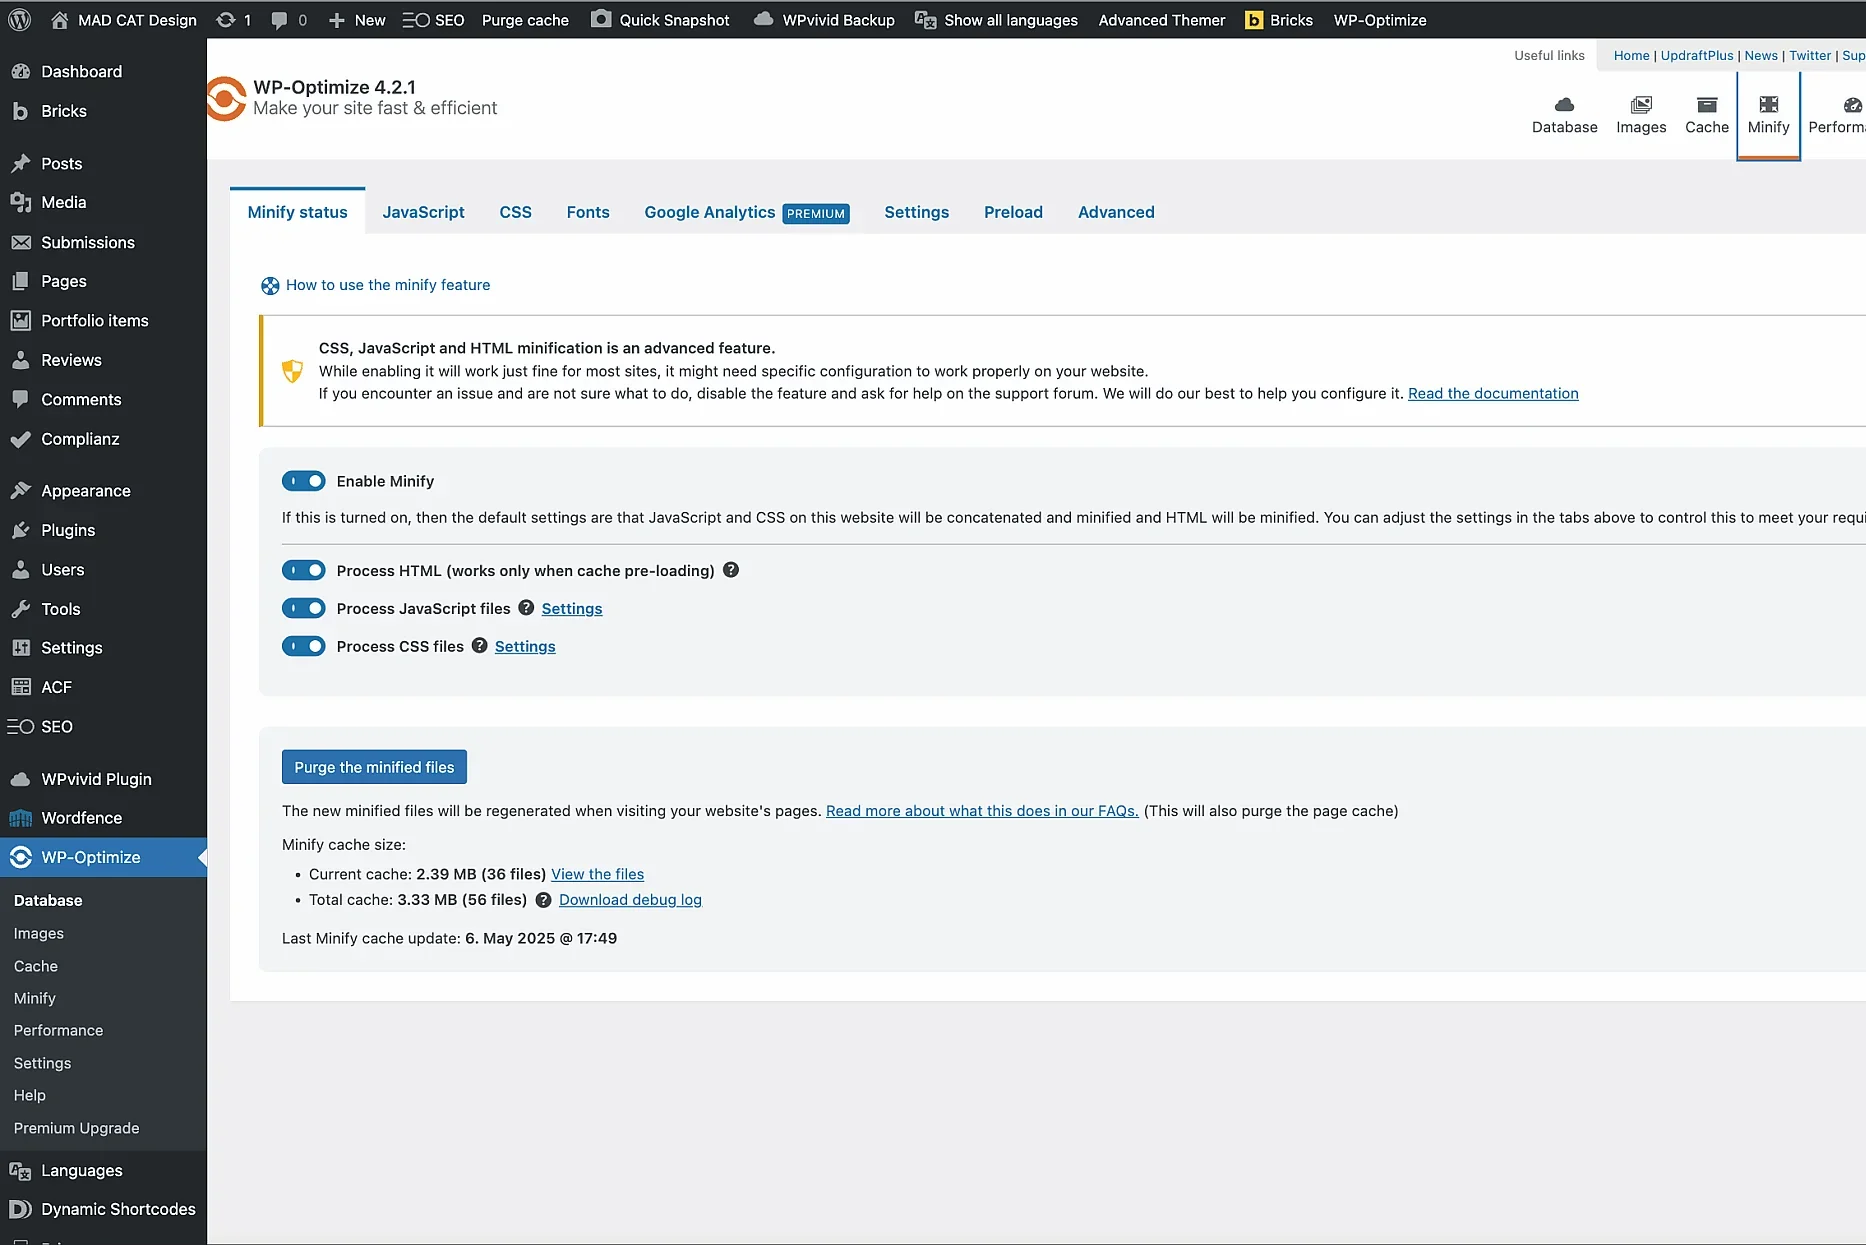Viewport: 1866px width, 1245px height.
Task: Click help icon beside Process HTML
Action: [x=731, y=570]
